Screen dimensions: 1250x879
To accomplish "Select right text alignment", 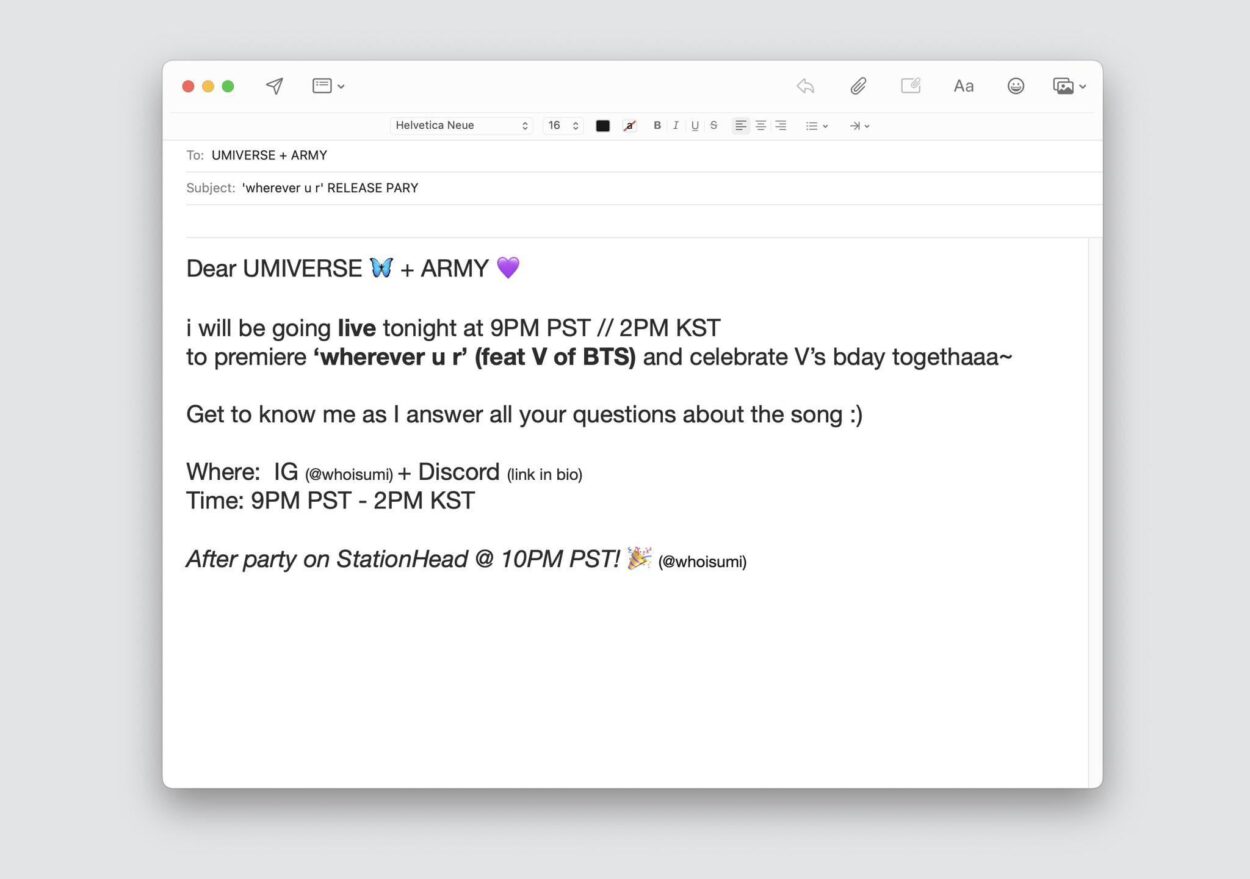I will pos(780,126).
